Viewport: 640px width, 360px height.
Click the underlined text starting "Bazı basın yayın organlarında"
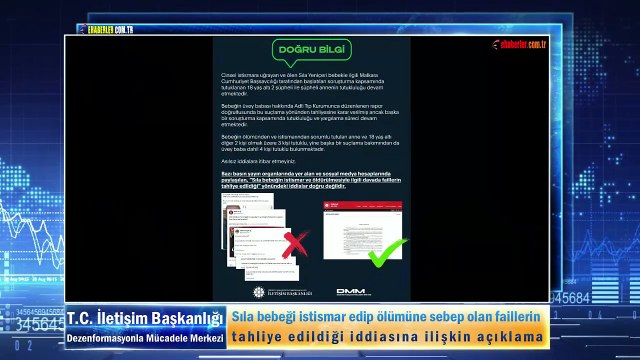pos(311,180)
